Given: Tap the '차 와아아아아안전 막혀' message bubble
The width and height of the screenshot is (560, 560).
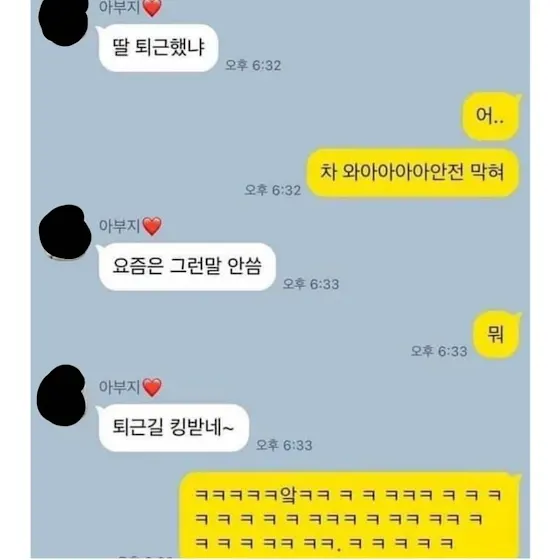Looking at the screenshot, I should tap(412, 172).
